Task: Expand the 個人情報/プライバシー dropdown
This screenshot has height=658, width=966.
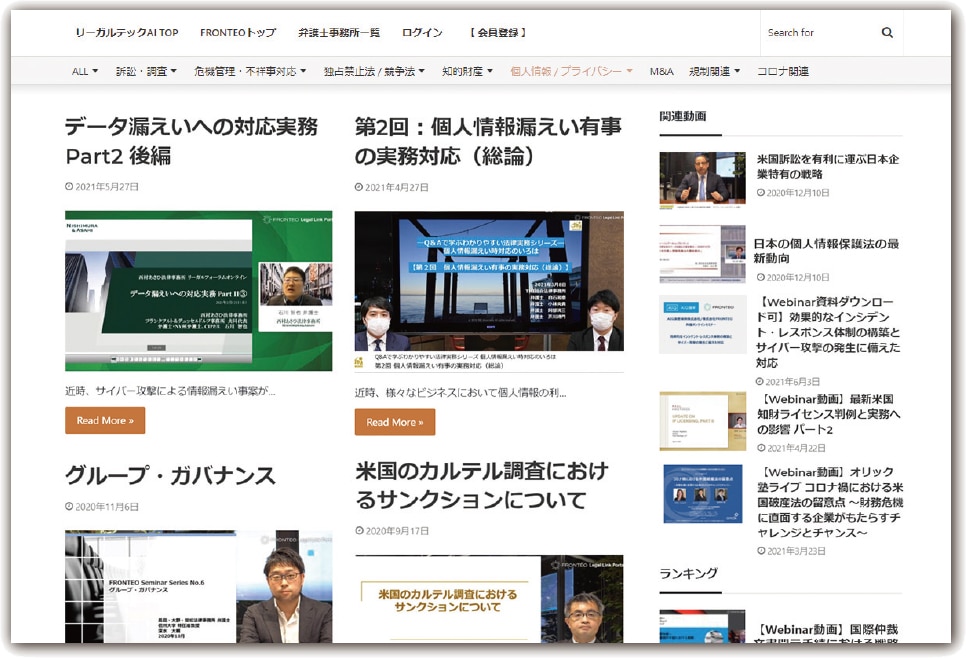Action: pyautogui.click(x=571, y=71)
